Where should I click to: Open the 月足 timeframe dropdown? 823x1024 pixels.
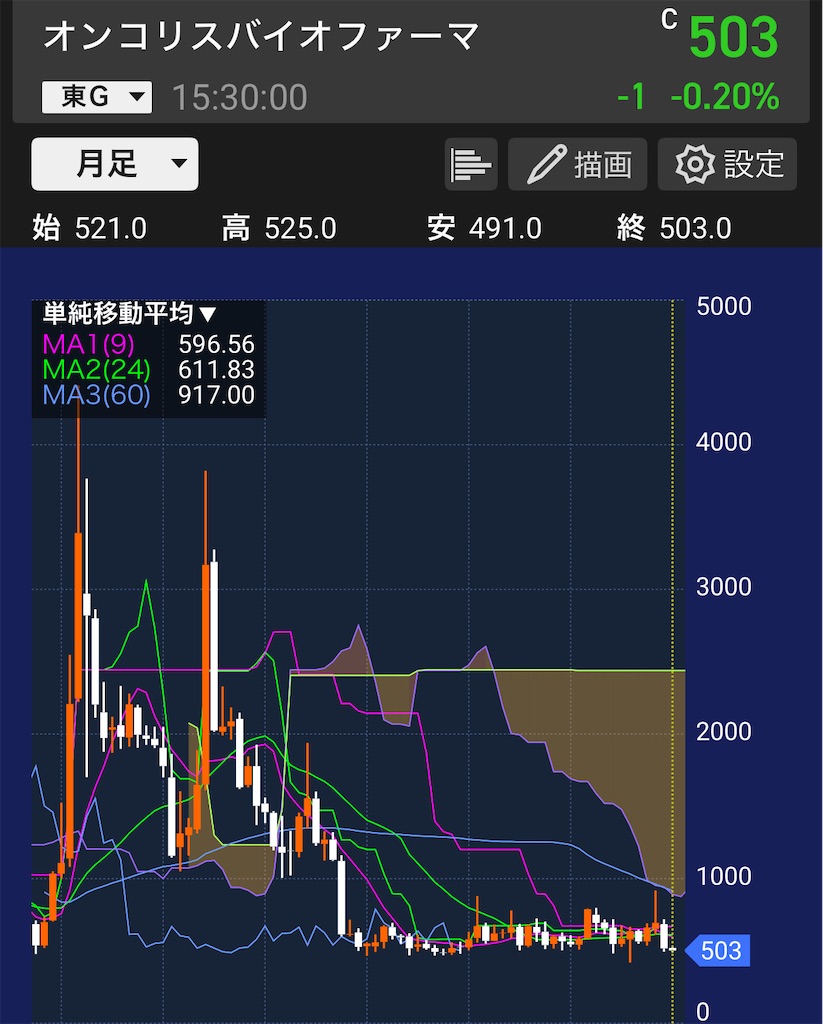tap(115, 164)
